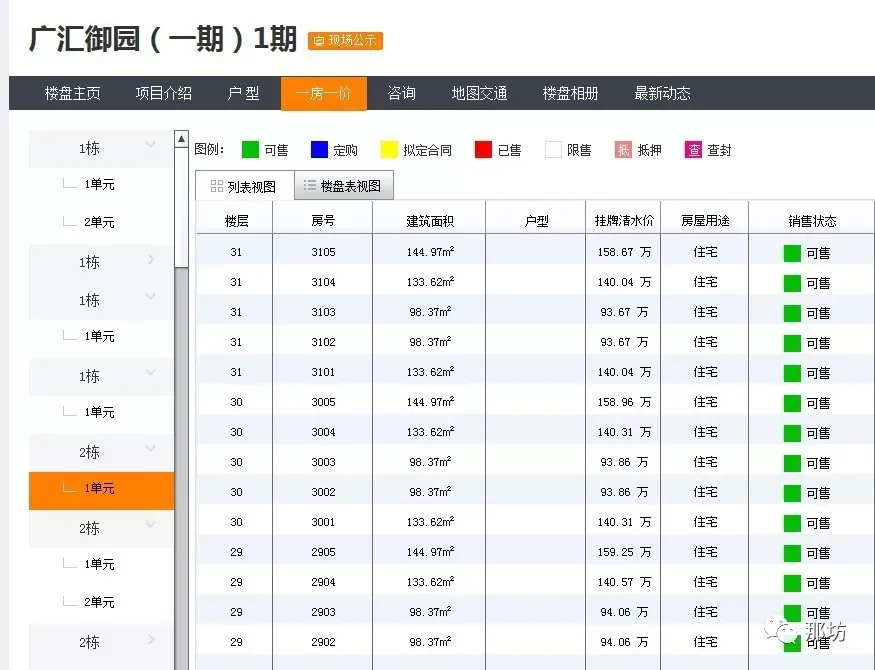Open the 户型 menu item
This screenshot has width=875, height=670.
tap(243, 93)
